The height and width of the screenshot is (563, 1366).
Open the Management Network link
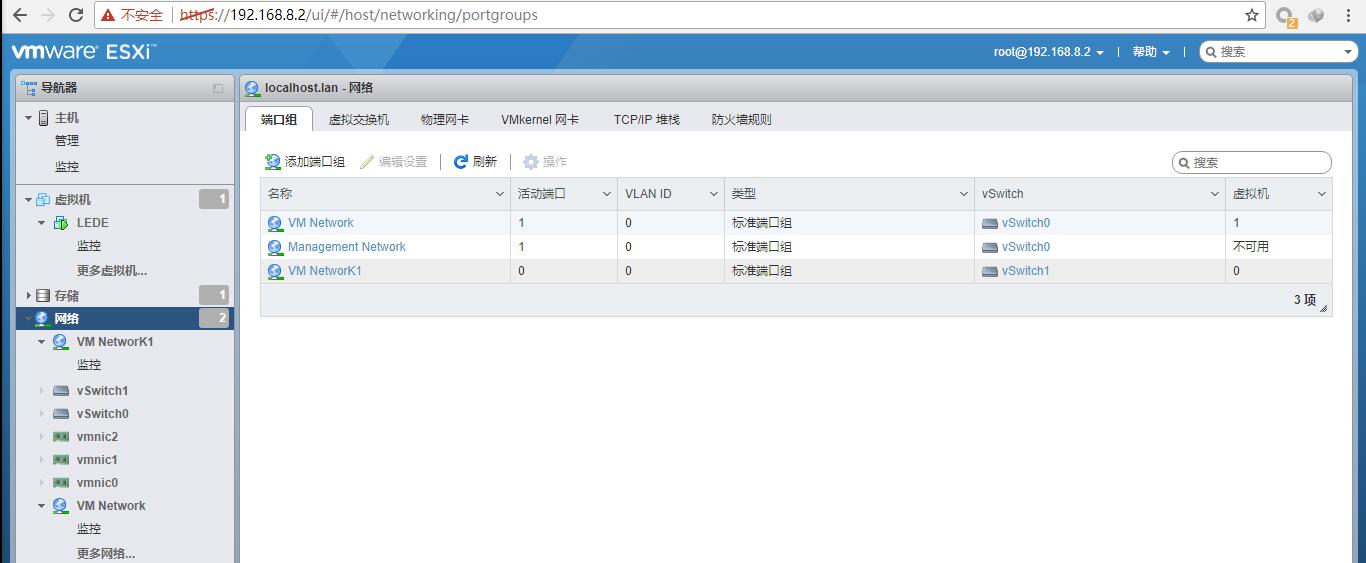click(x=347, y=247)
